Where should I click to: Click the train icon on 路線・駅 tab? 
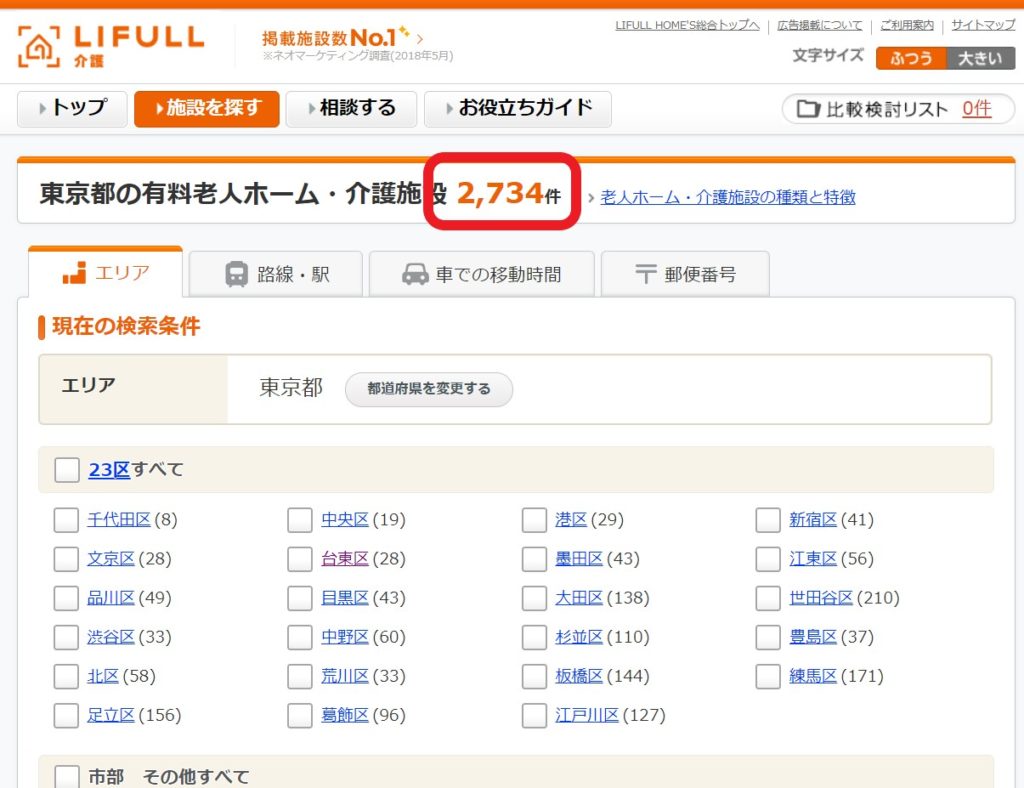[x=236, y=274]
